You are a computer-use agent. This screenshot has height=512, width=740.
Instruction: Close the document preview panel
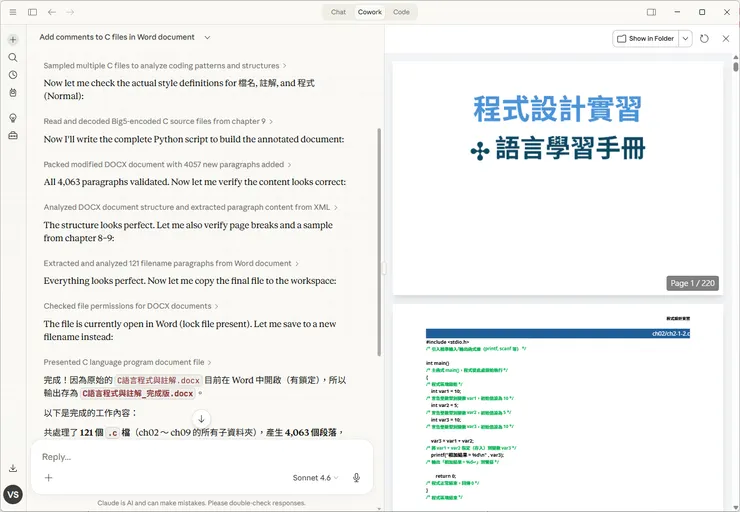click(x=726, y=39)
